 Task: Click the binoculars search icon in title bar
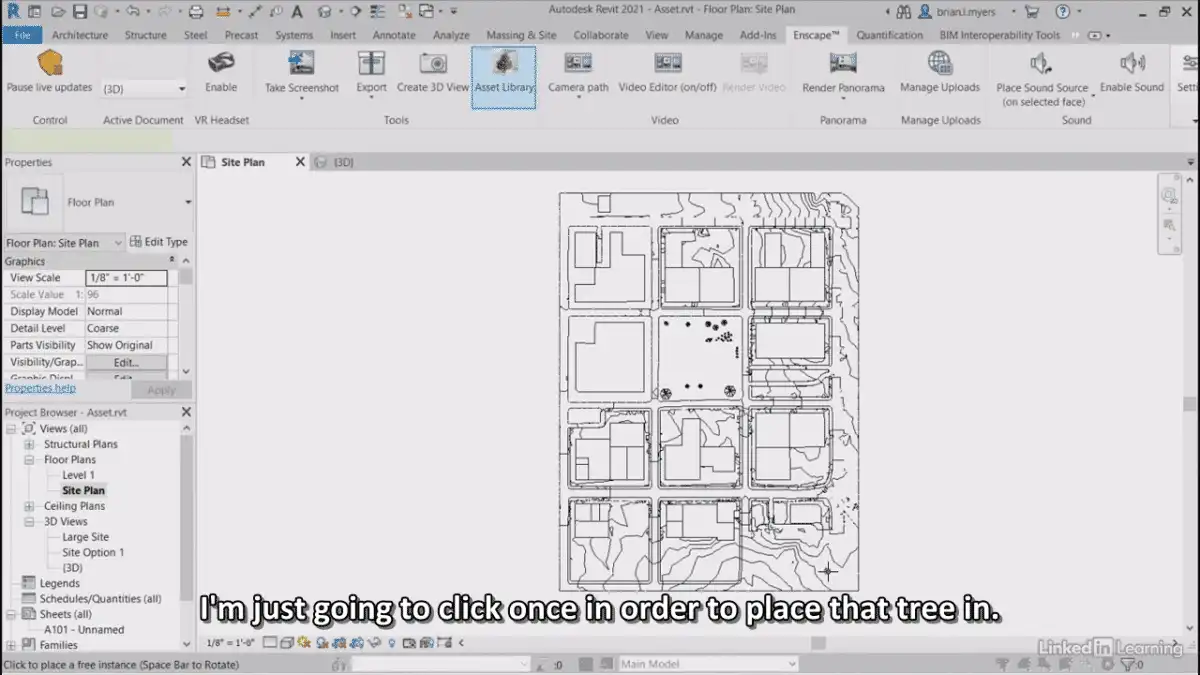(903, 12)
